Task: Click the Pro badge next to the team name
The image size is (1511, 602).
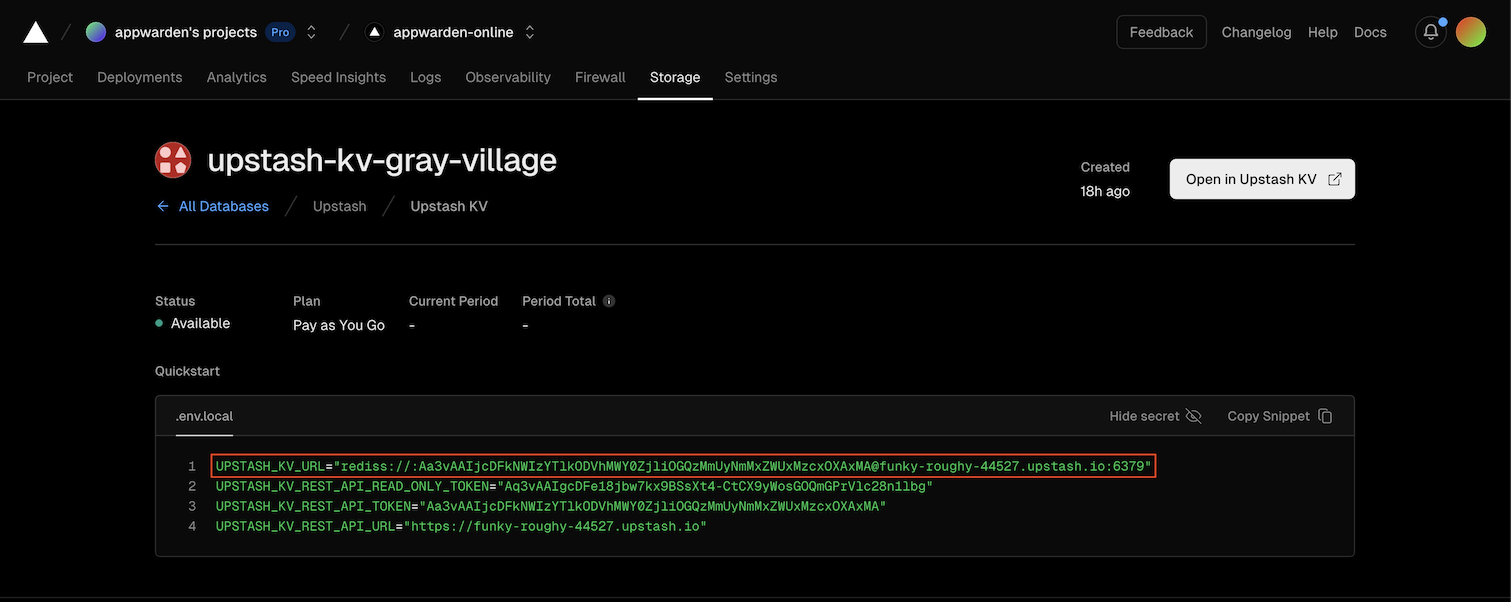Action: [279, 30]
